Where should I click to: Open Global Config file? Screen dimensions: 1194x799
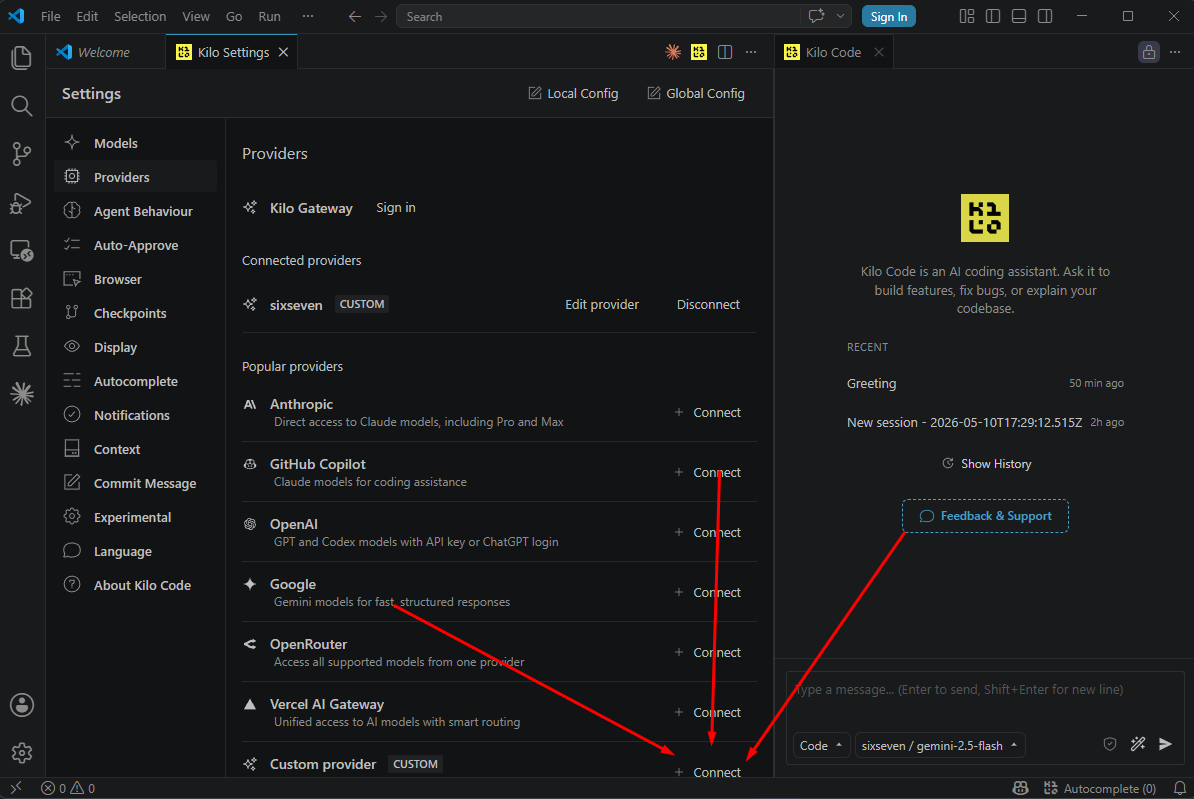coord(696,93)
